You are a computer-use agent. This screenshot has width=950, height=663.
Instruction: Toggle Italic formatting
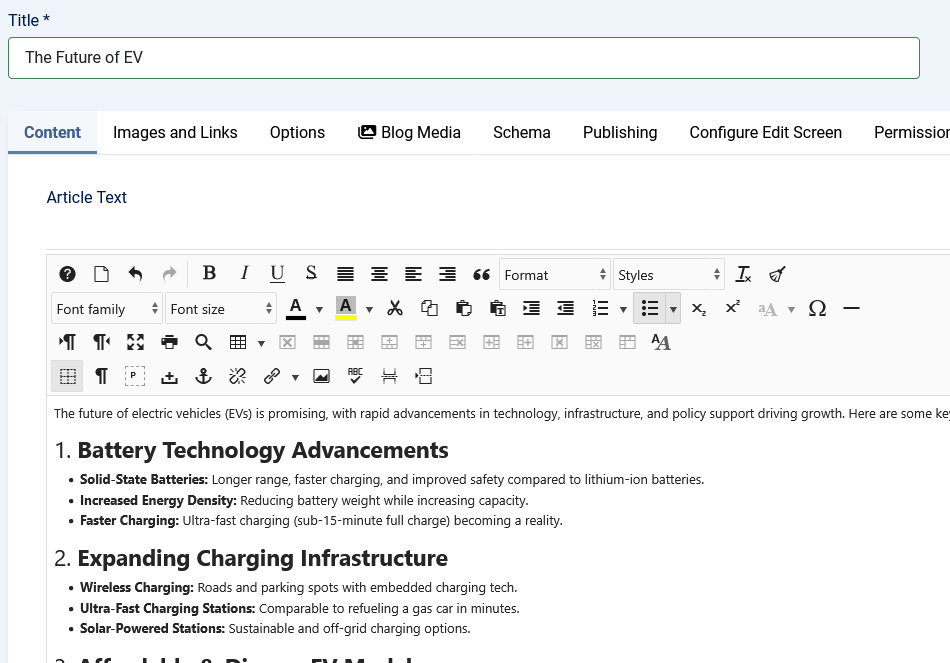243,274
